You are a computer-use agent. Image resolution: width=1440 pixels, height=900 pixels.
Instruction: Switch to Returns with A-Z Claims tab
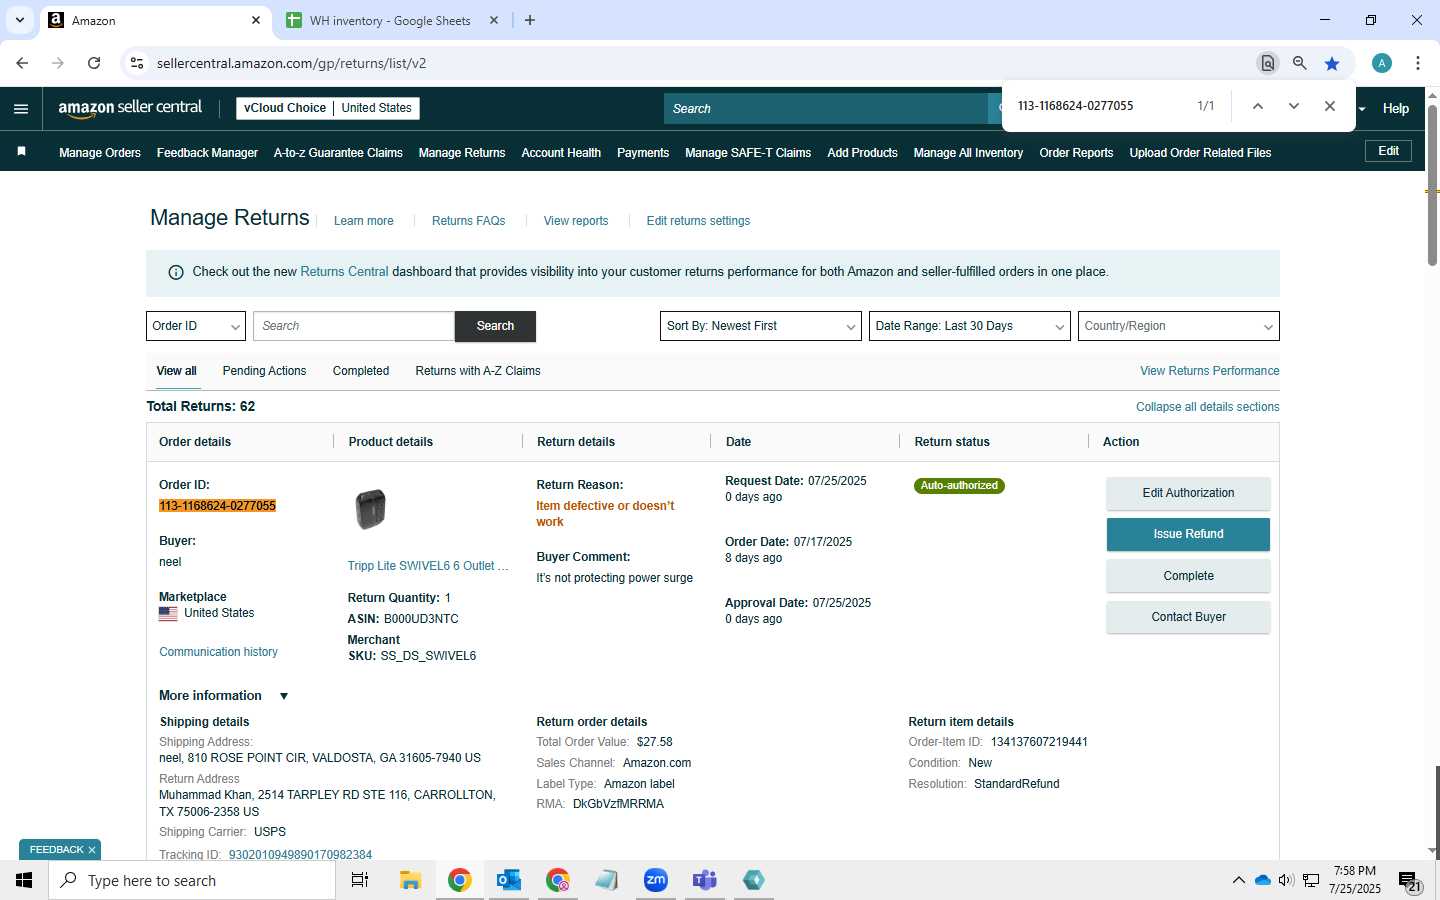pos(478,371)
